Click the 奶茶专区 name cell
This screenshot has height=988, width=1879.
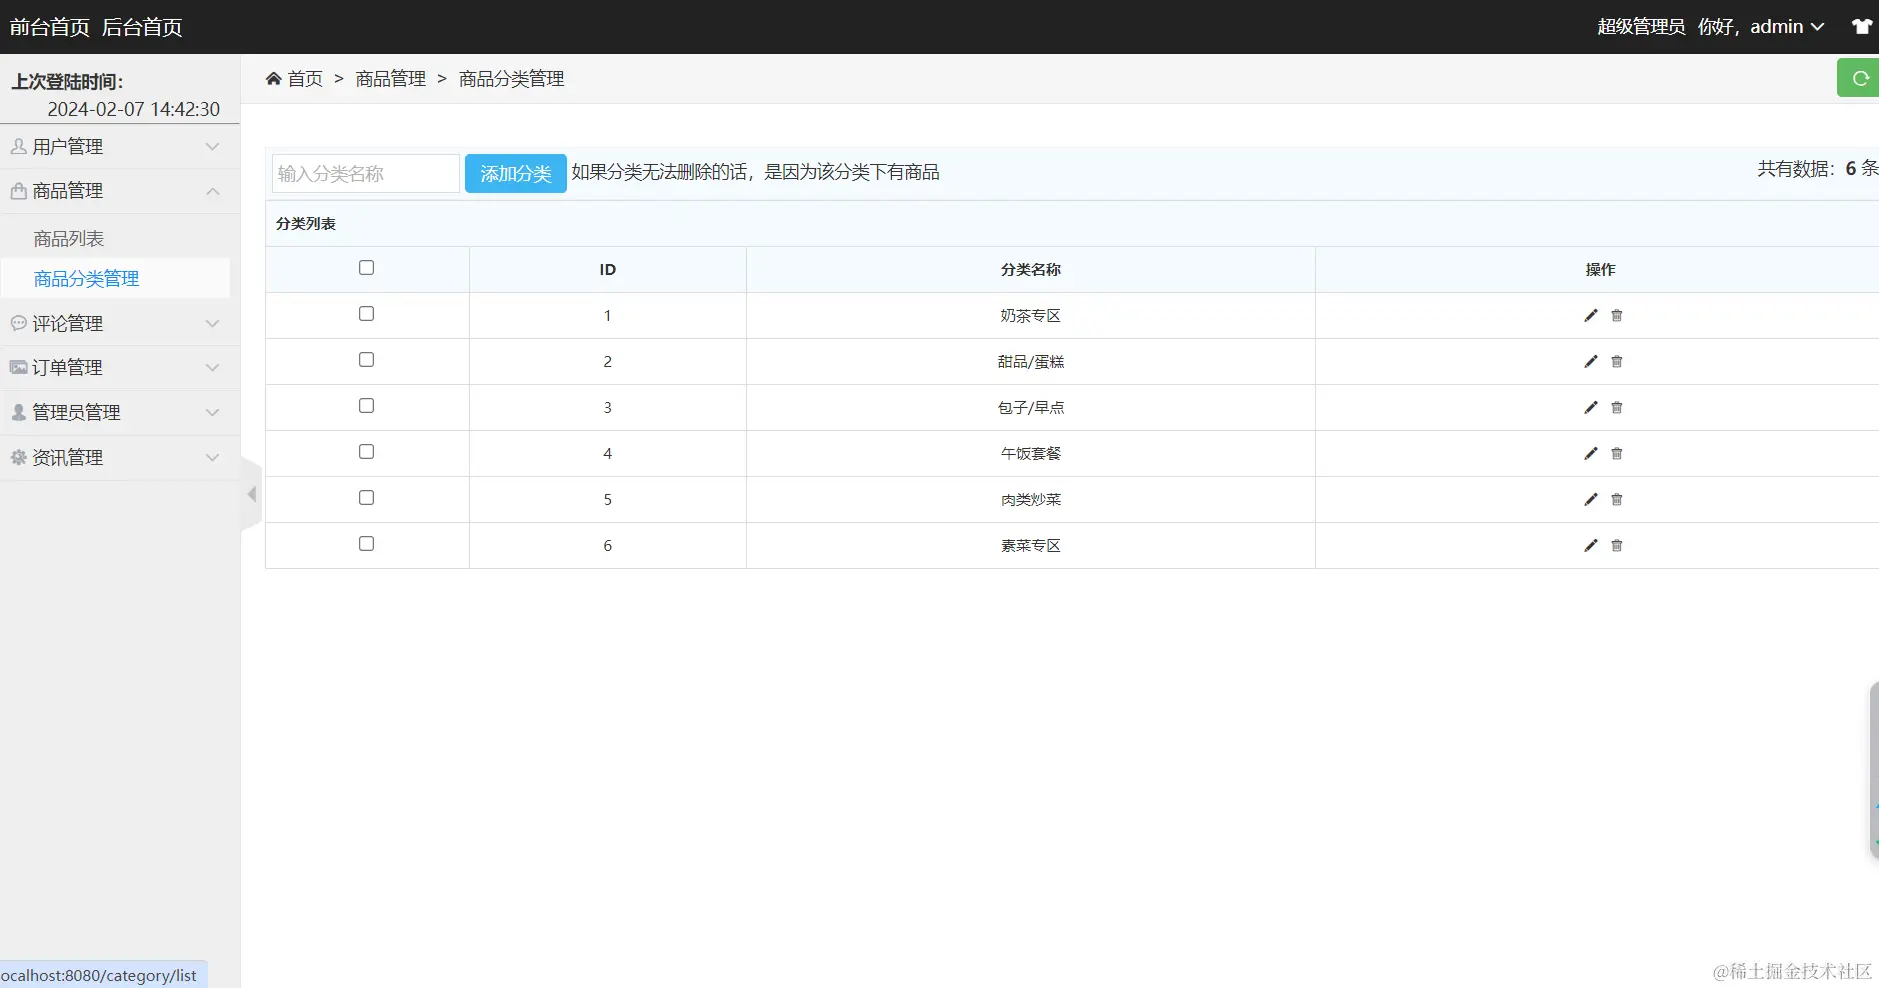pyautogui.click(x=1031, y=316)
